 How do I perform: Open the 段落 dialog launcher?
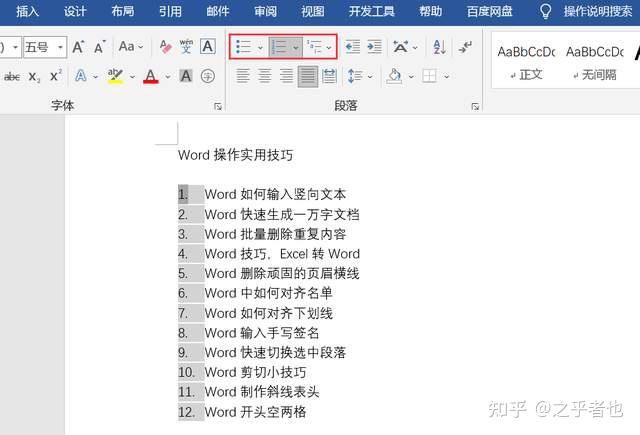[x=475, y=107]
